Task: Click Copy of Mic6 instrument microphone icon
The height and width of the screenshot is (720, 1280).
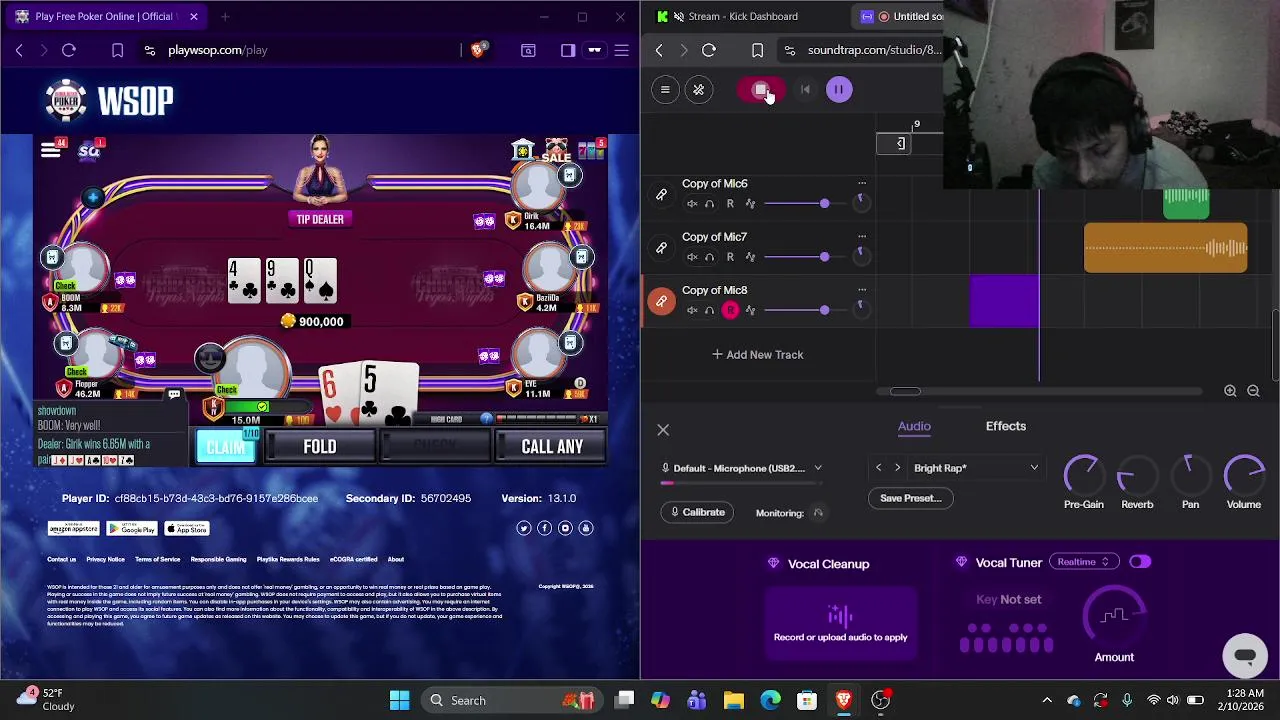Action: [661, 195]
